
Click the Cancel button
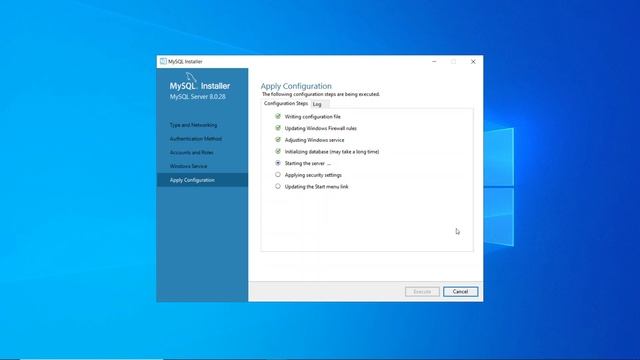[460, 291]
